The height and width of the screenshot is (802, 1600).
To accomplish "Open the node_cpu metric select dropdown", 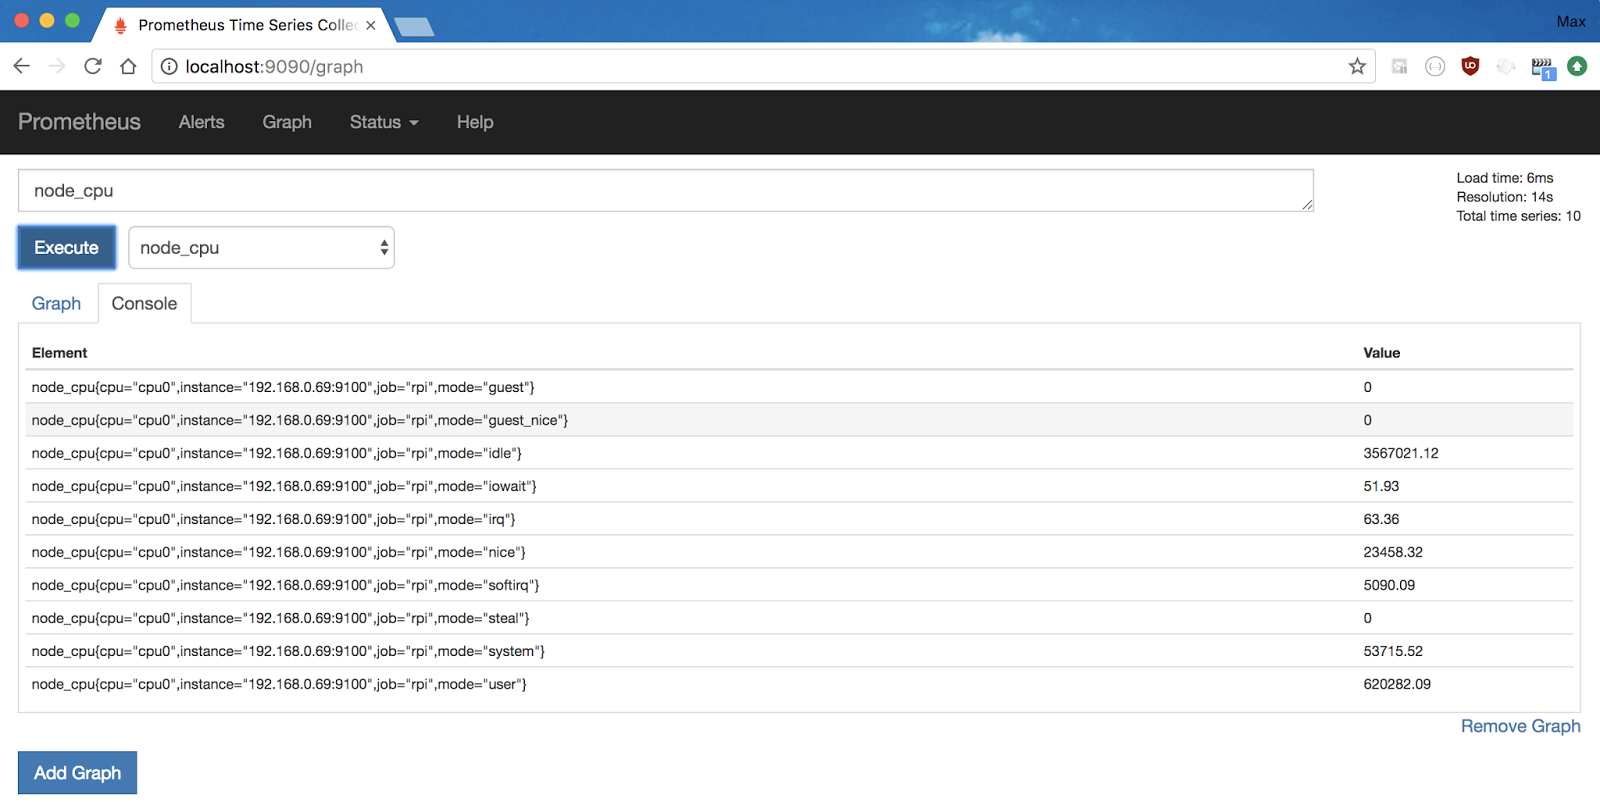I will click(261, 247).
